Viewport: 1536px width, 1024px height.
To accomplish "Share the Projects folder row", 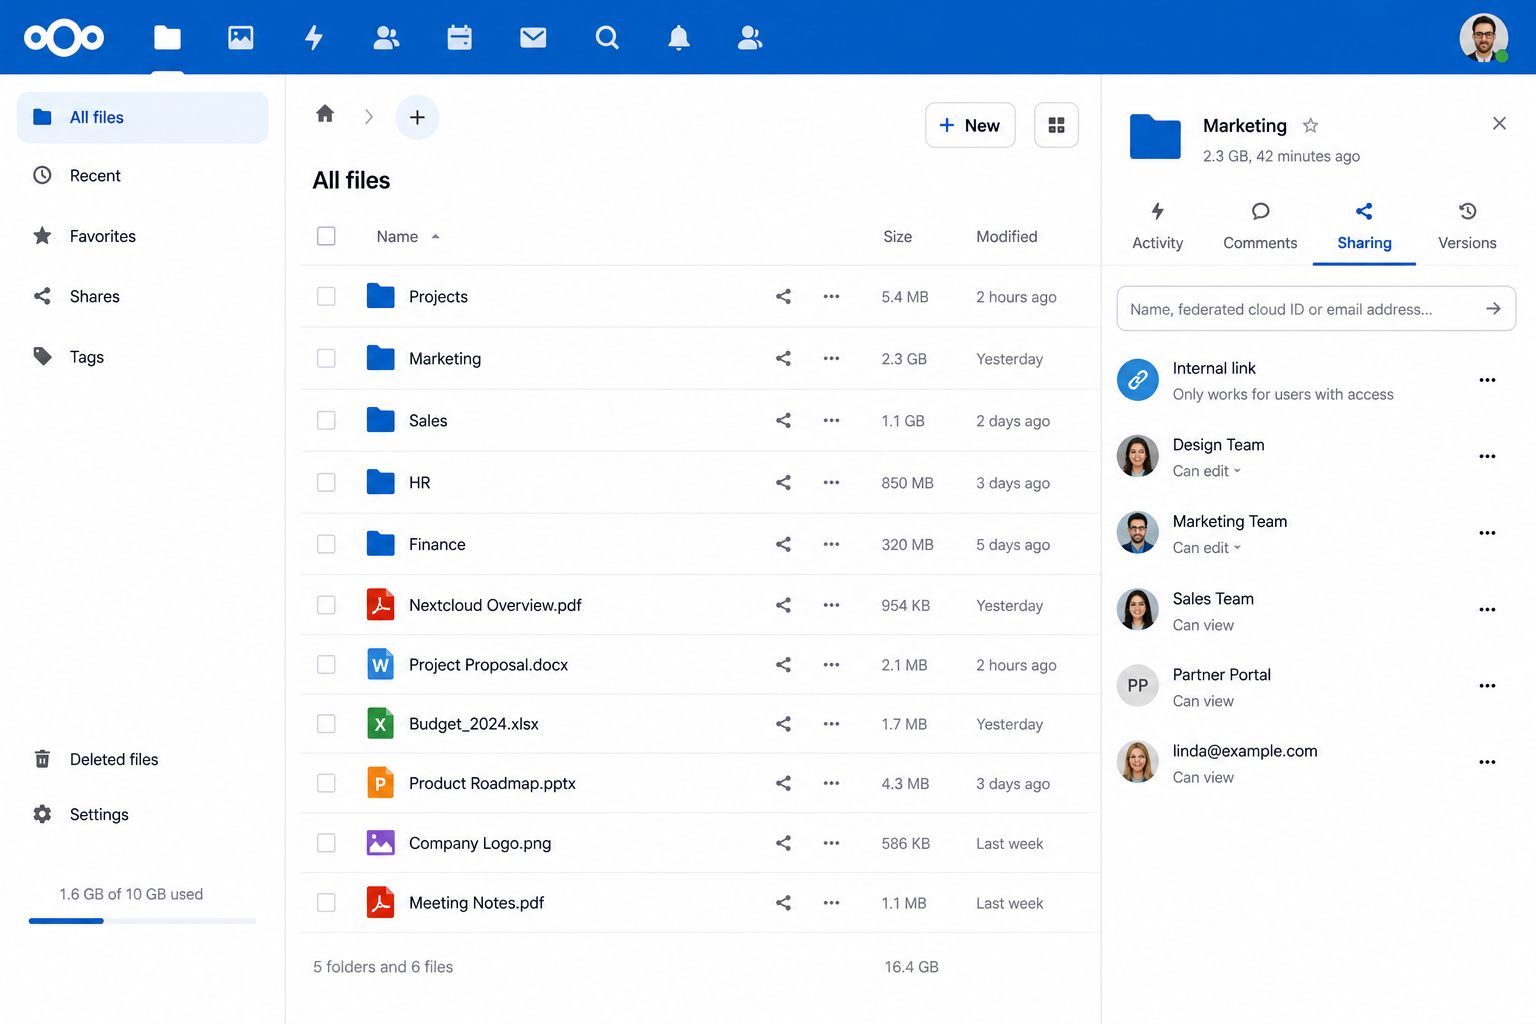I will click(783, 296).
